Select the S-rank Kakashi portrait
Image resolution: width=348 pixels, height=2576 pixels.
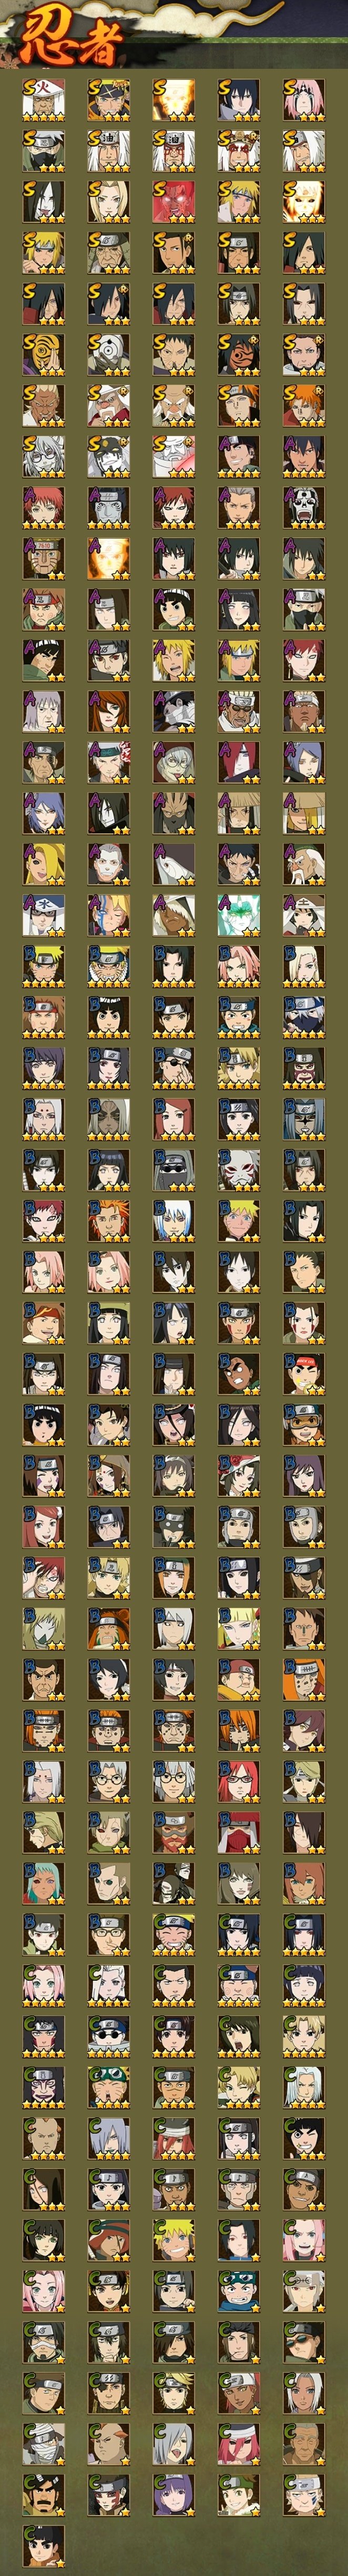(x=44, y=151)
